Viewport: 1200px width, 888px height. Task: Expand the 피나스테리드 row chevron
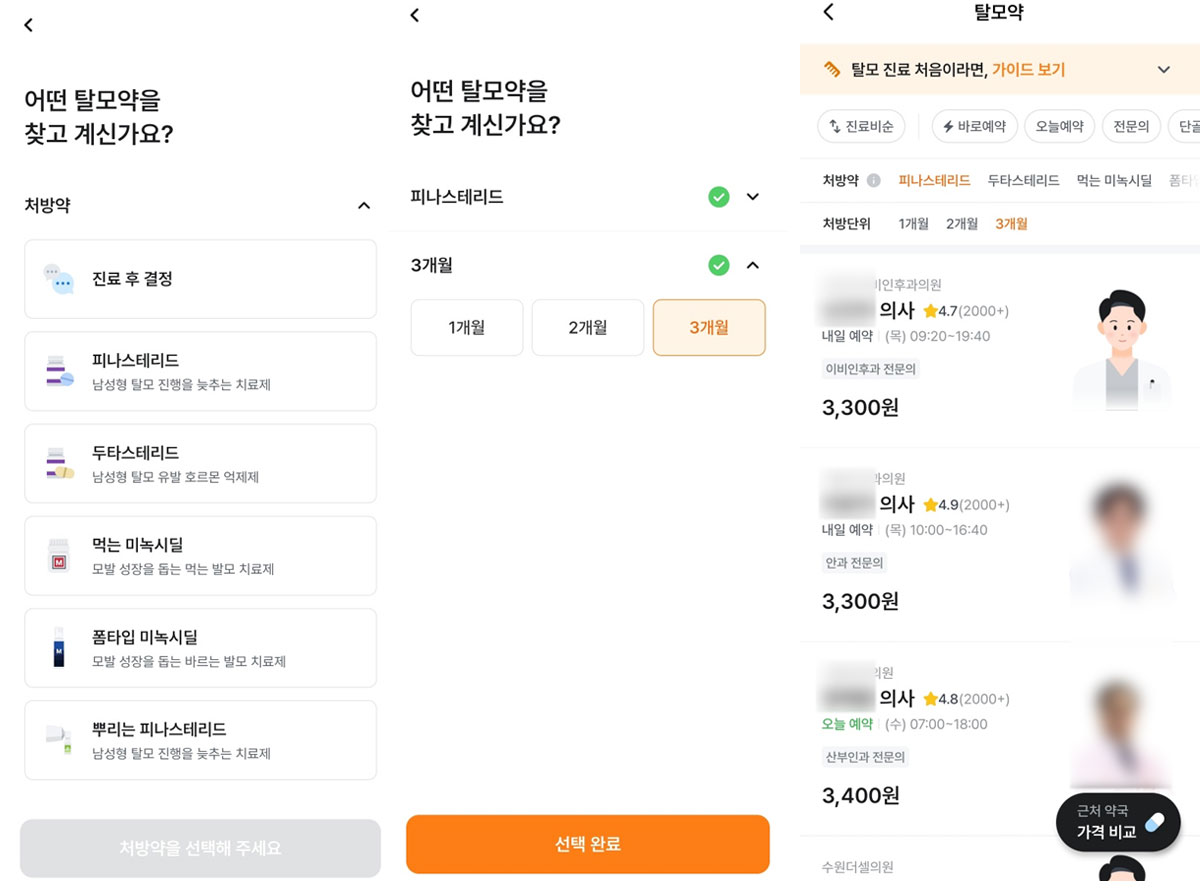pyautogui.click(x=753, y=197)
